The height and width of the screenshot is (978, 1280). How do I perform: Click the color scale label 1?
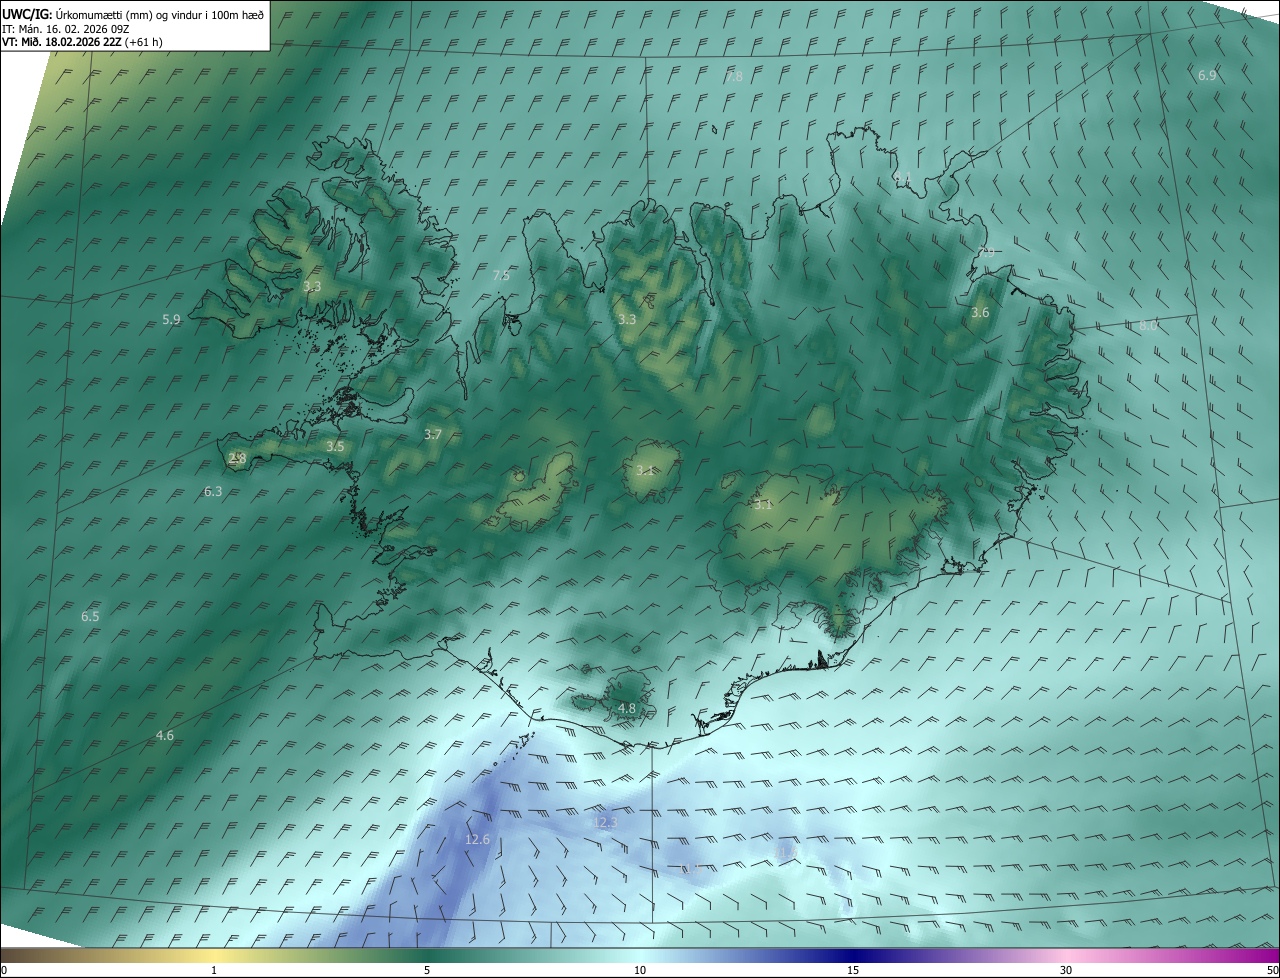(x=214, y=970)
